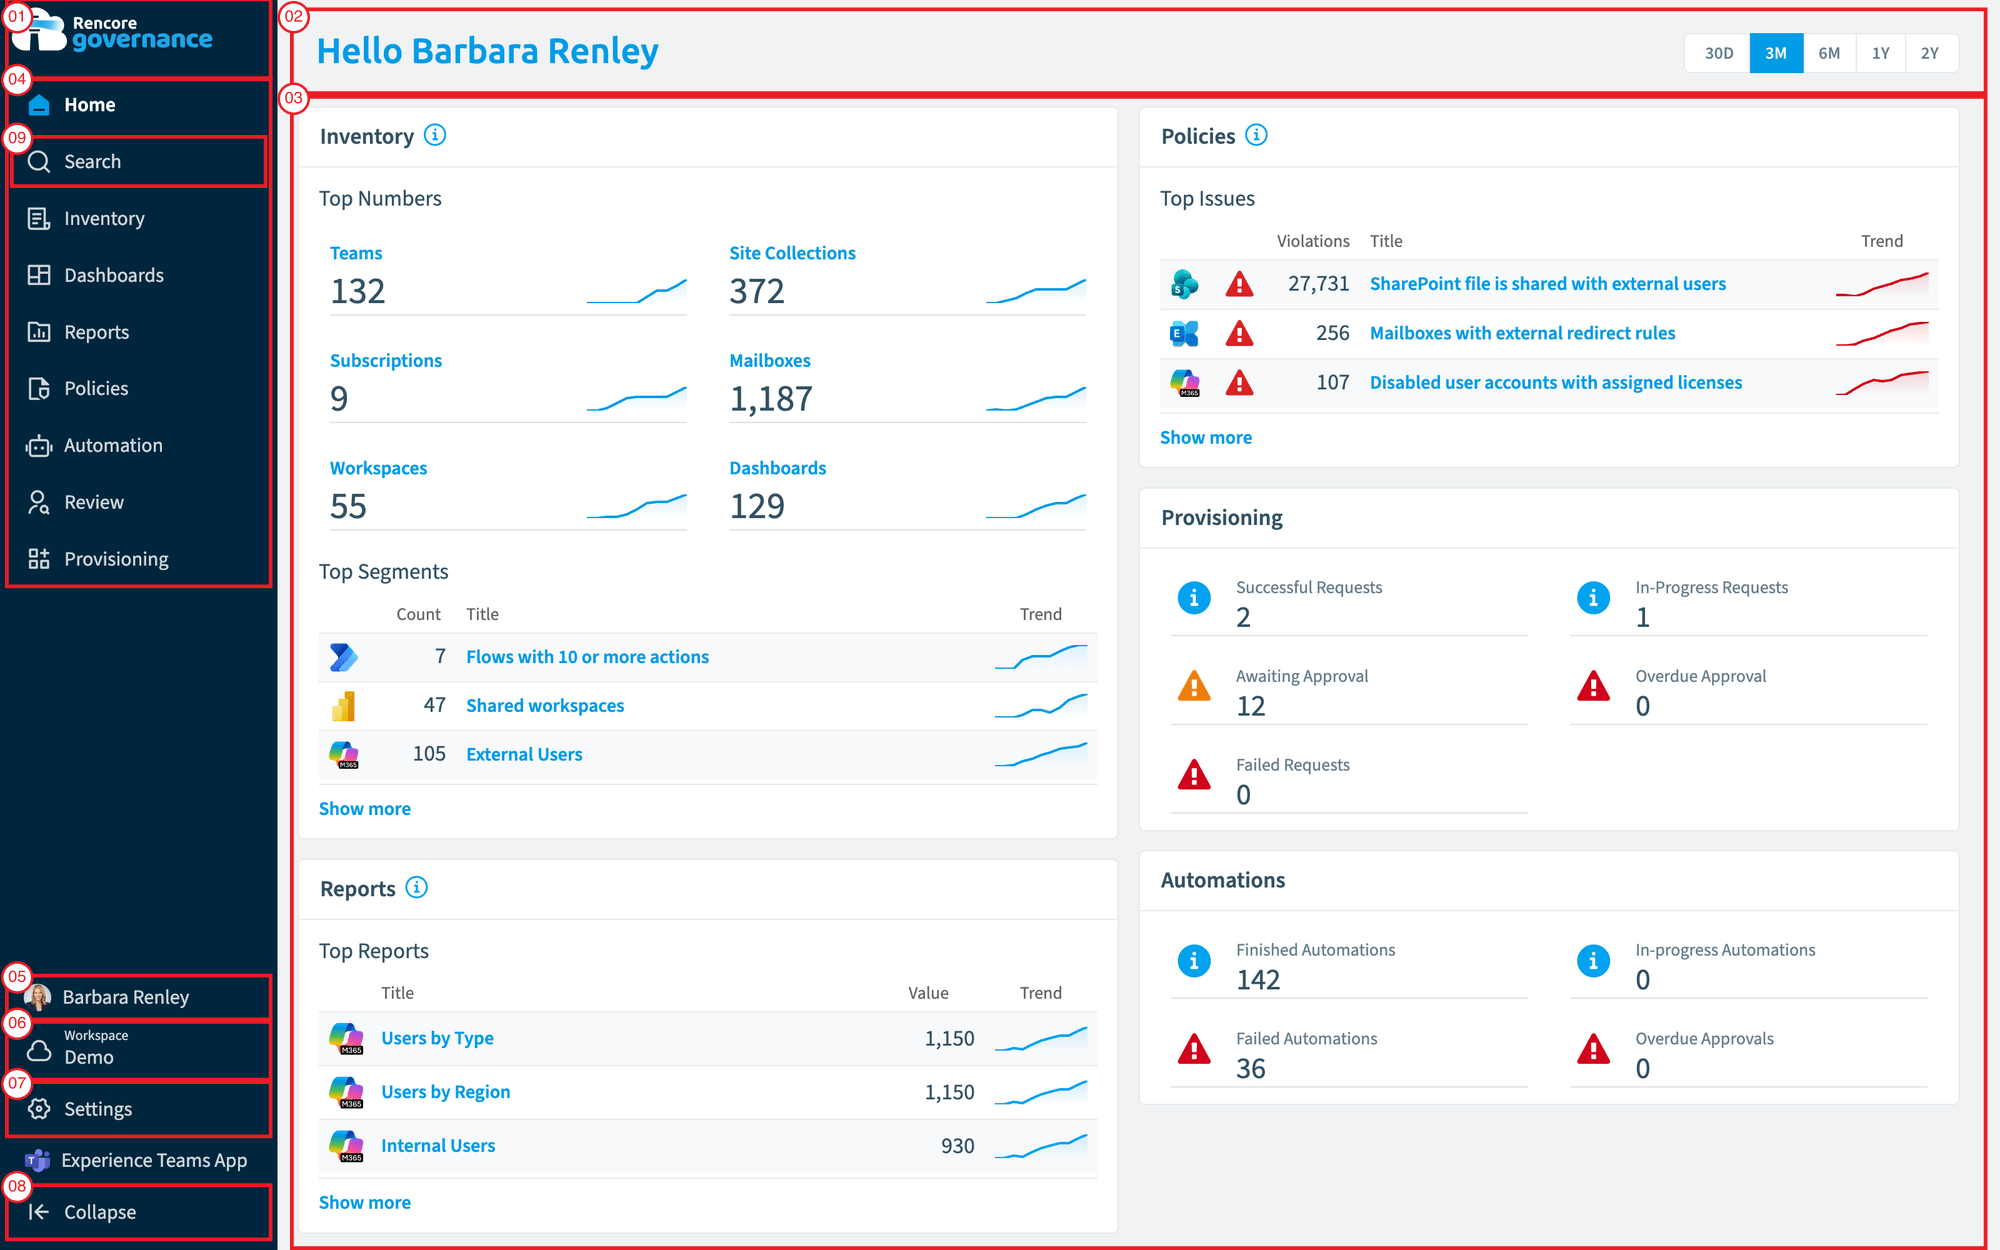
Task: Select the 2Y time range
Action: point(1930,54)
